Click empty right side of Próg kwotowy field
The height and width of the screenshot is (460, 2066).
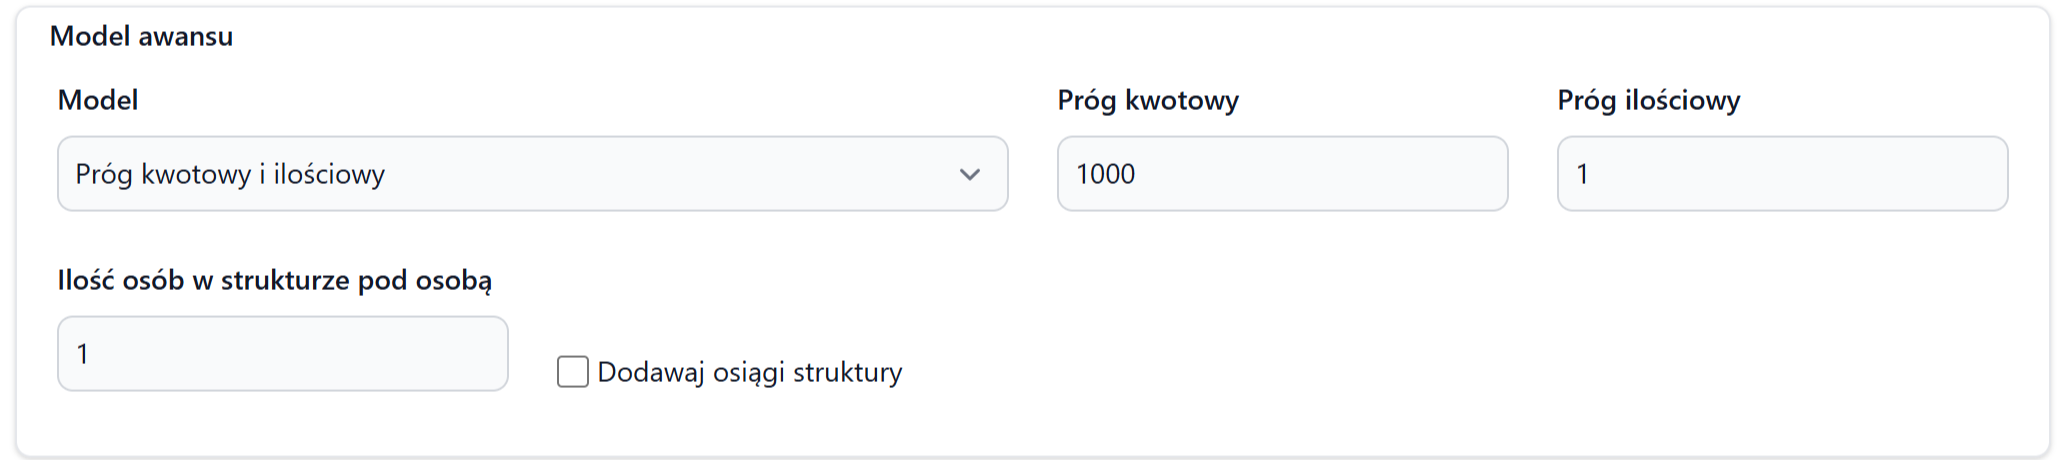1400,174
